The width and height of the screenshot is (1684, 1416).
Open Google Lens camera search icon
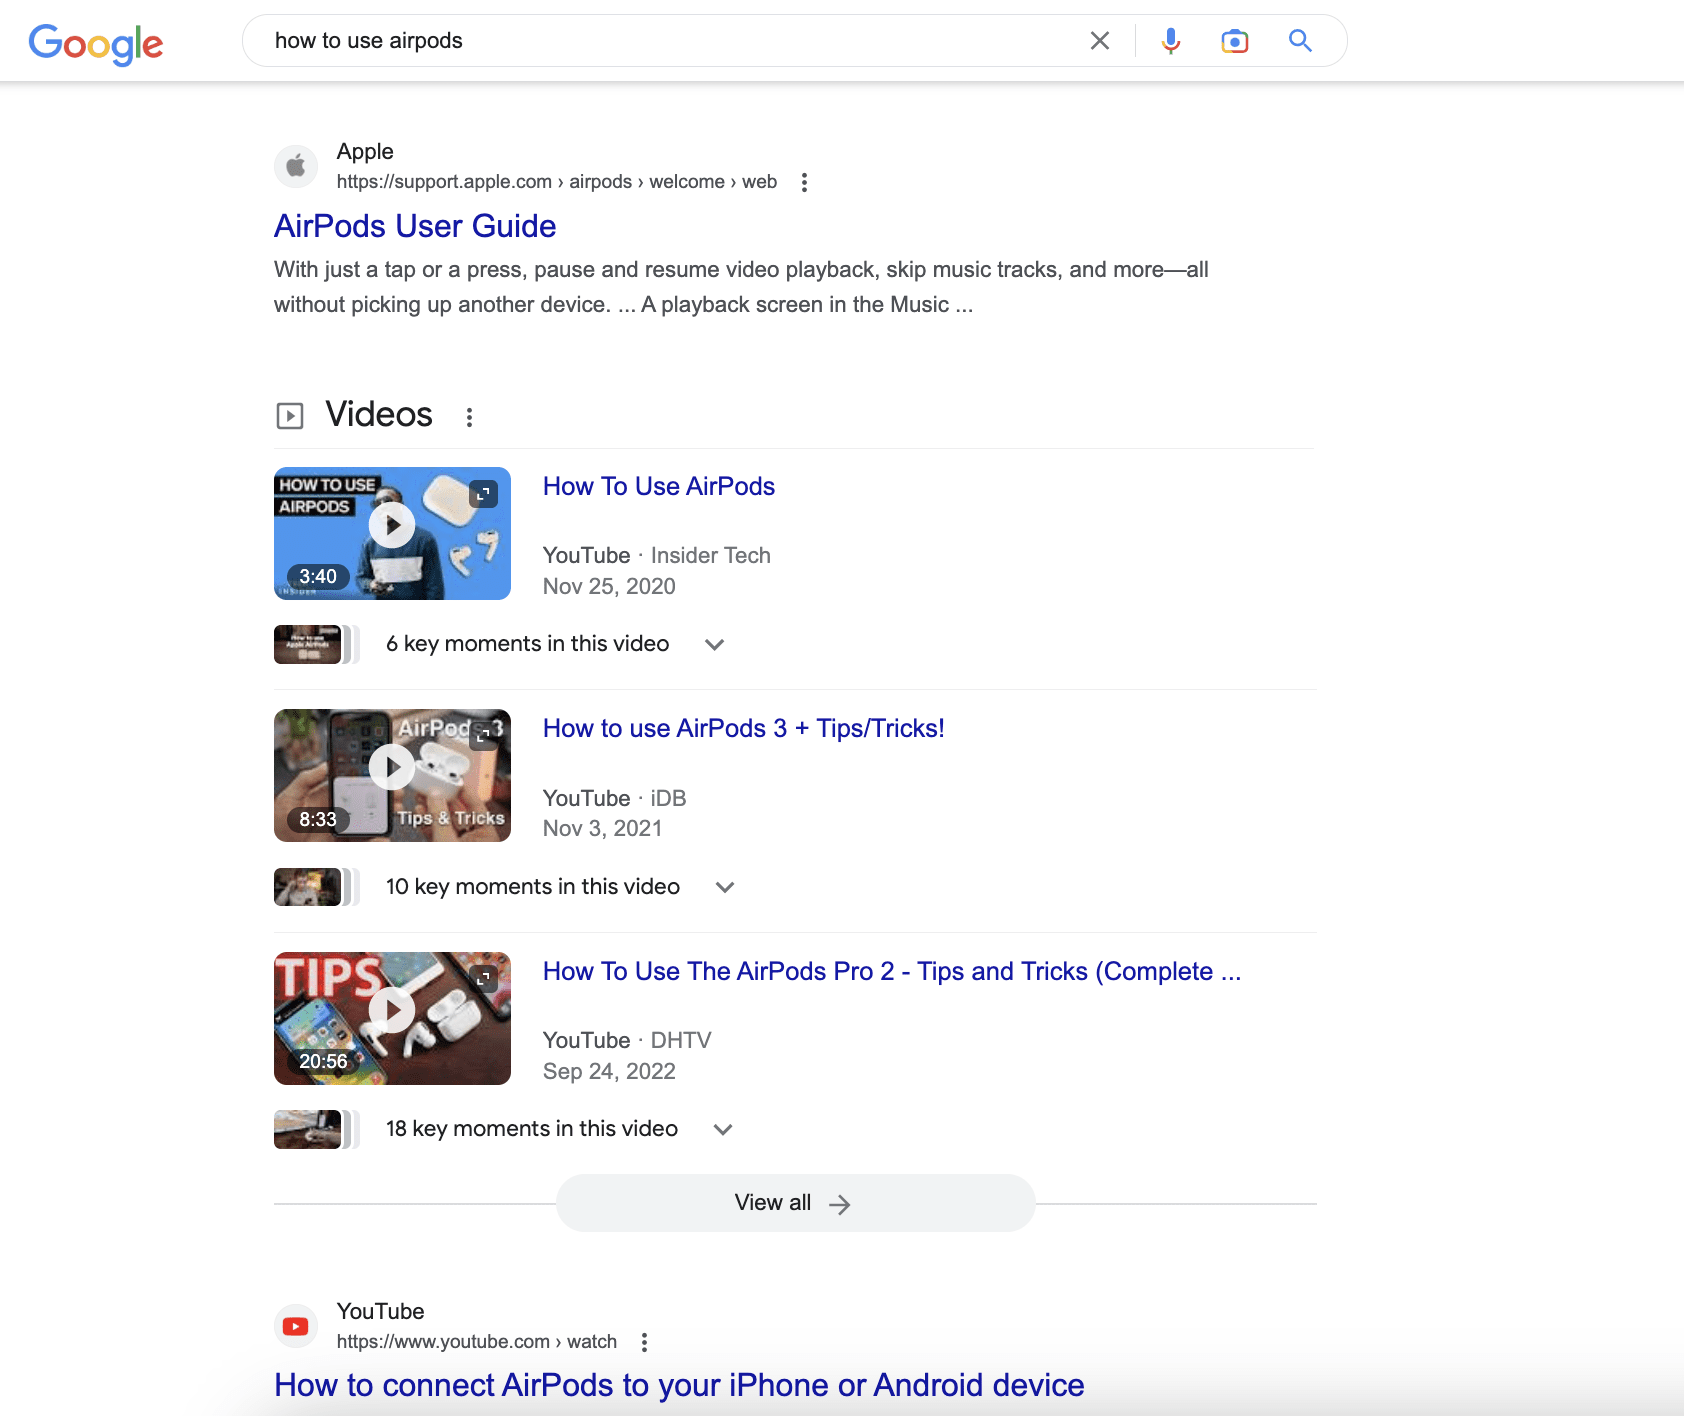point(1235,41)
